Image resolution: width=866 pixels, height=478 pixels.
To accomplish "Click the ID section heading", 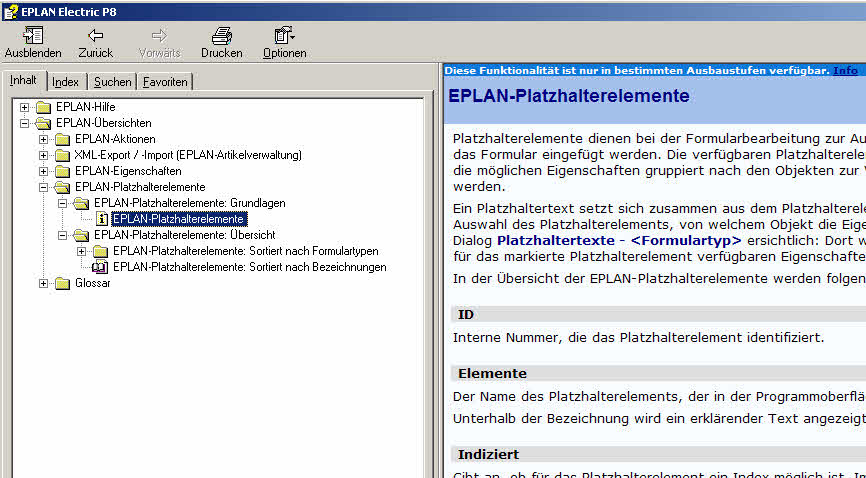I will [x=466, y=314].
